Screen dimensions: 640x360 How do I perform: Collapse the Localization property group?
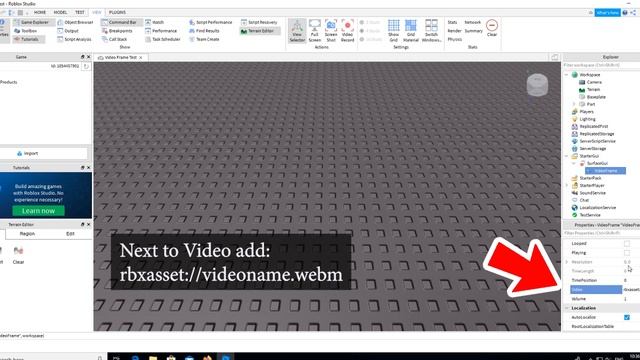567,308
